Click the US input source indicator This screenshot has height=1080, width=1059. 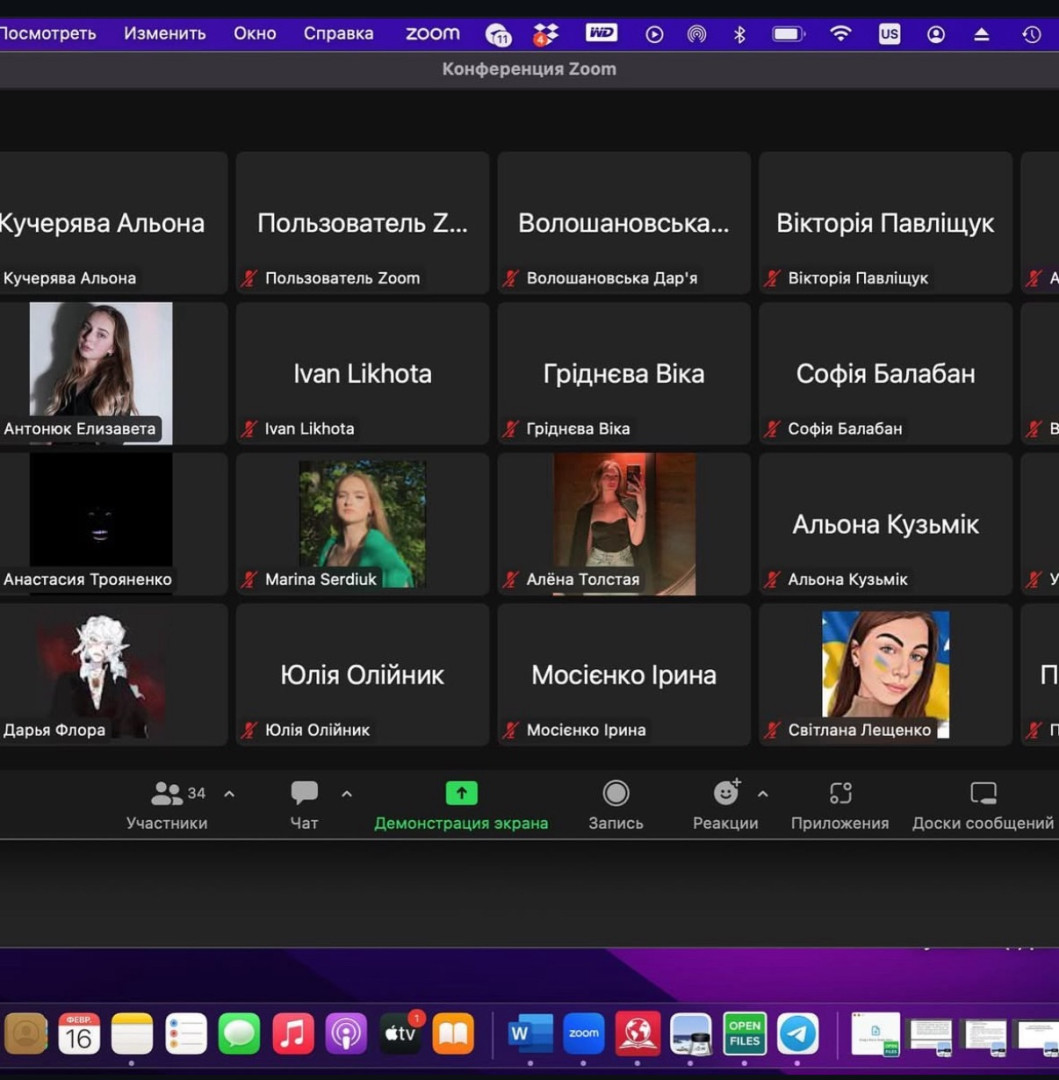(889, 34)
